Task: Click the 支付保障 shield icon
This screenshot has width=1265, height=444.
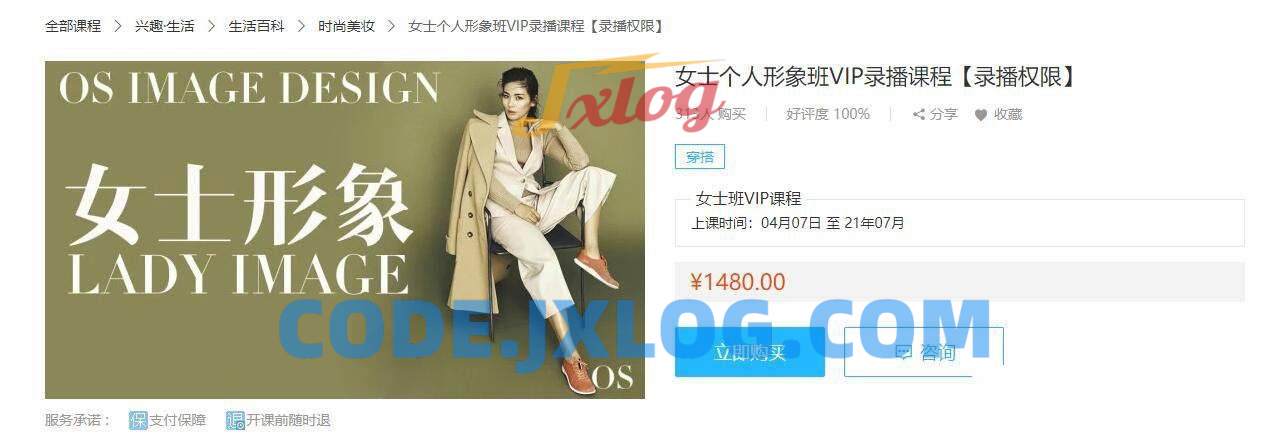Action: [138, 420]
